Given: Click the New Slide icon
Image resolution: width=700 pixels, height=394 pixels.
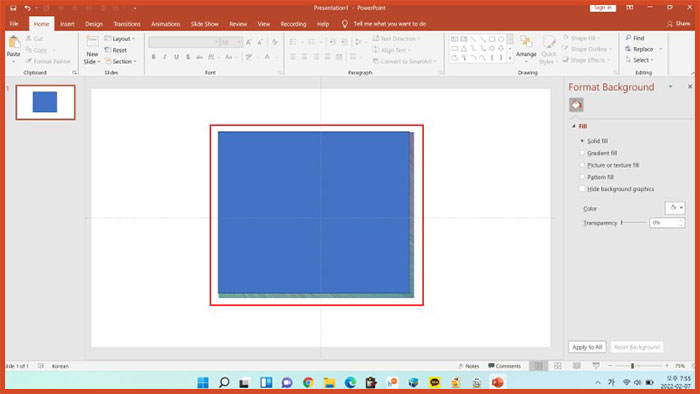Looking at the screenshot, I should 92,42.
